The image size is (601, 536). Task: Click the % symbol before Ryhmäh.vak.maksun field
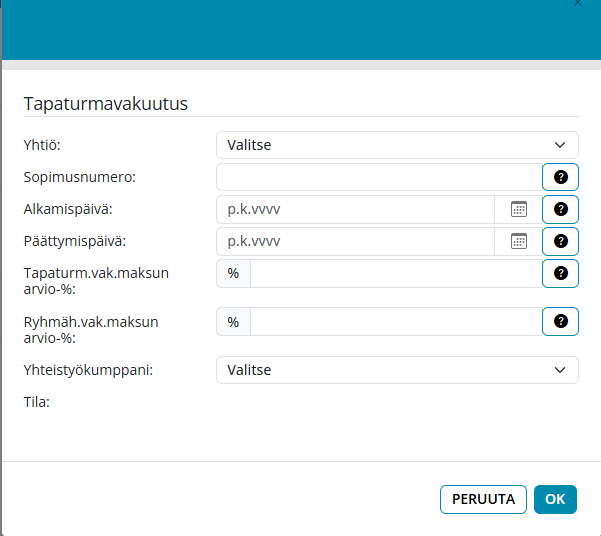pyautogui.click(x=233, y=321)
